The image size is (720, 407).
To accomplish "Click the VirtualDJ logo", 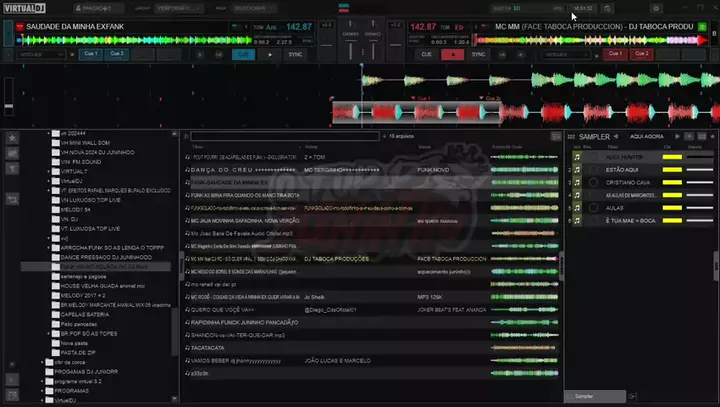I will pos(24,8).
